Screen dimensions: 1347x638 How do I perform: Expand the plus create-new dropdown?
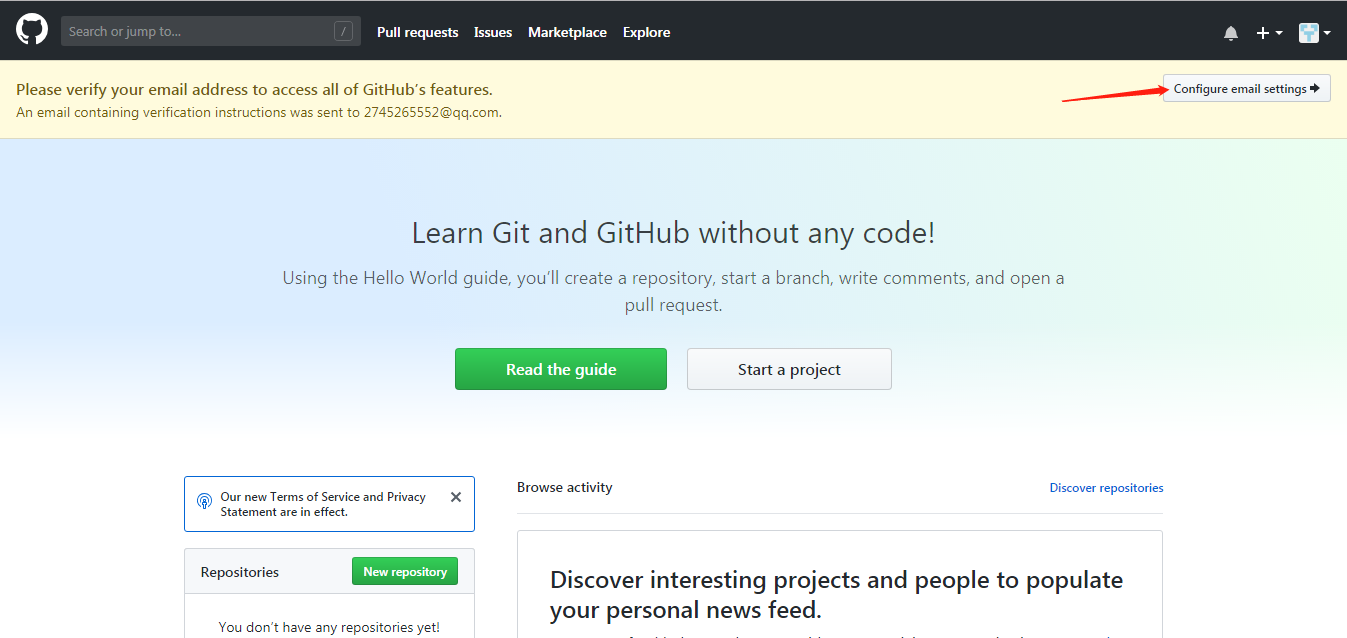[x=1269, y=33]
